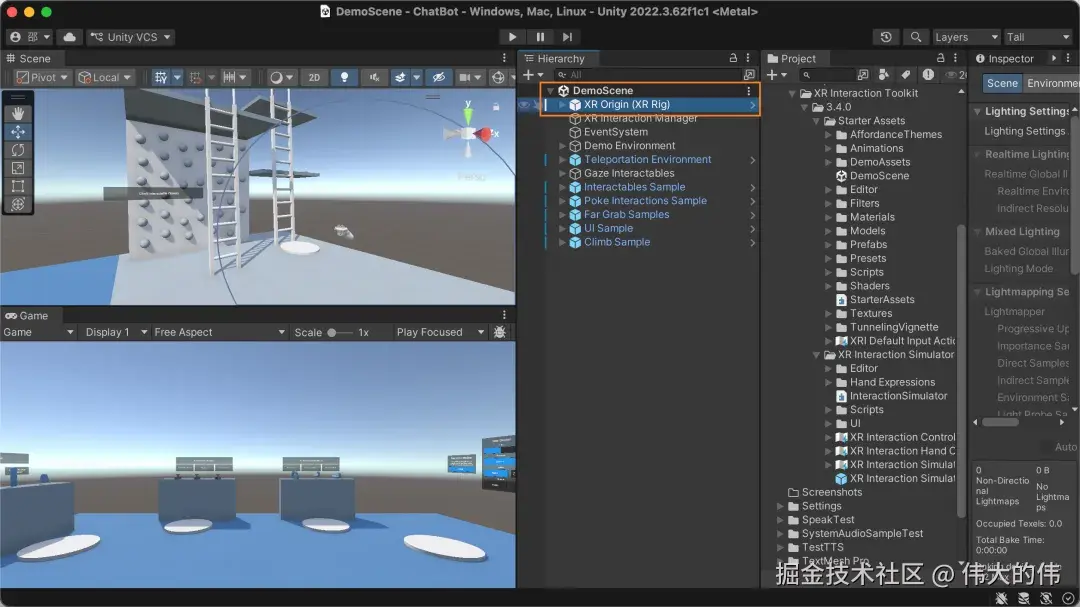Select the Environment tab in Lighting
Image resolution: width=1080 pixels, height=607 pixels.
pyautogui.click(x=1052, y=83)
